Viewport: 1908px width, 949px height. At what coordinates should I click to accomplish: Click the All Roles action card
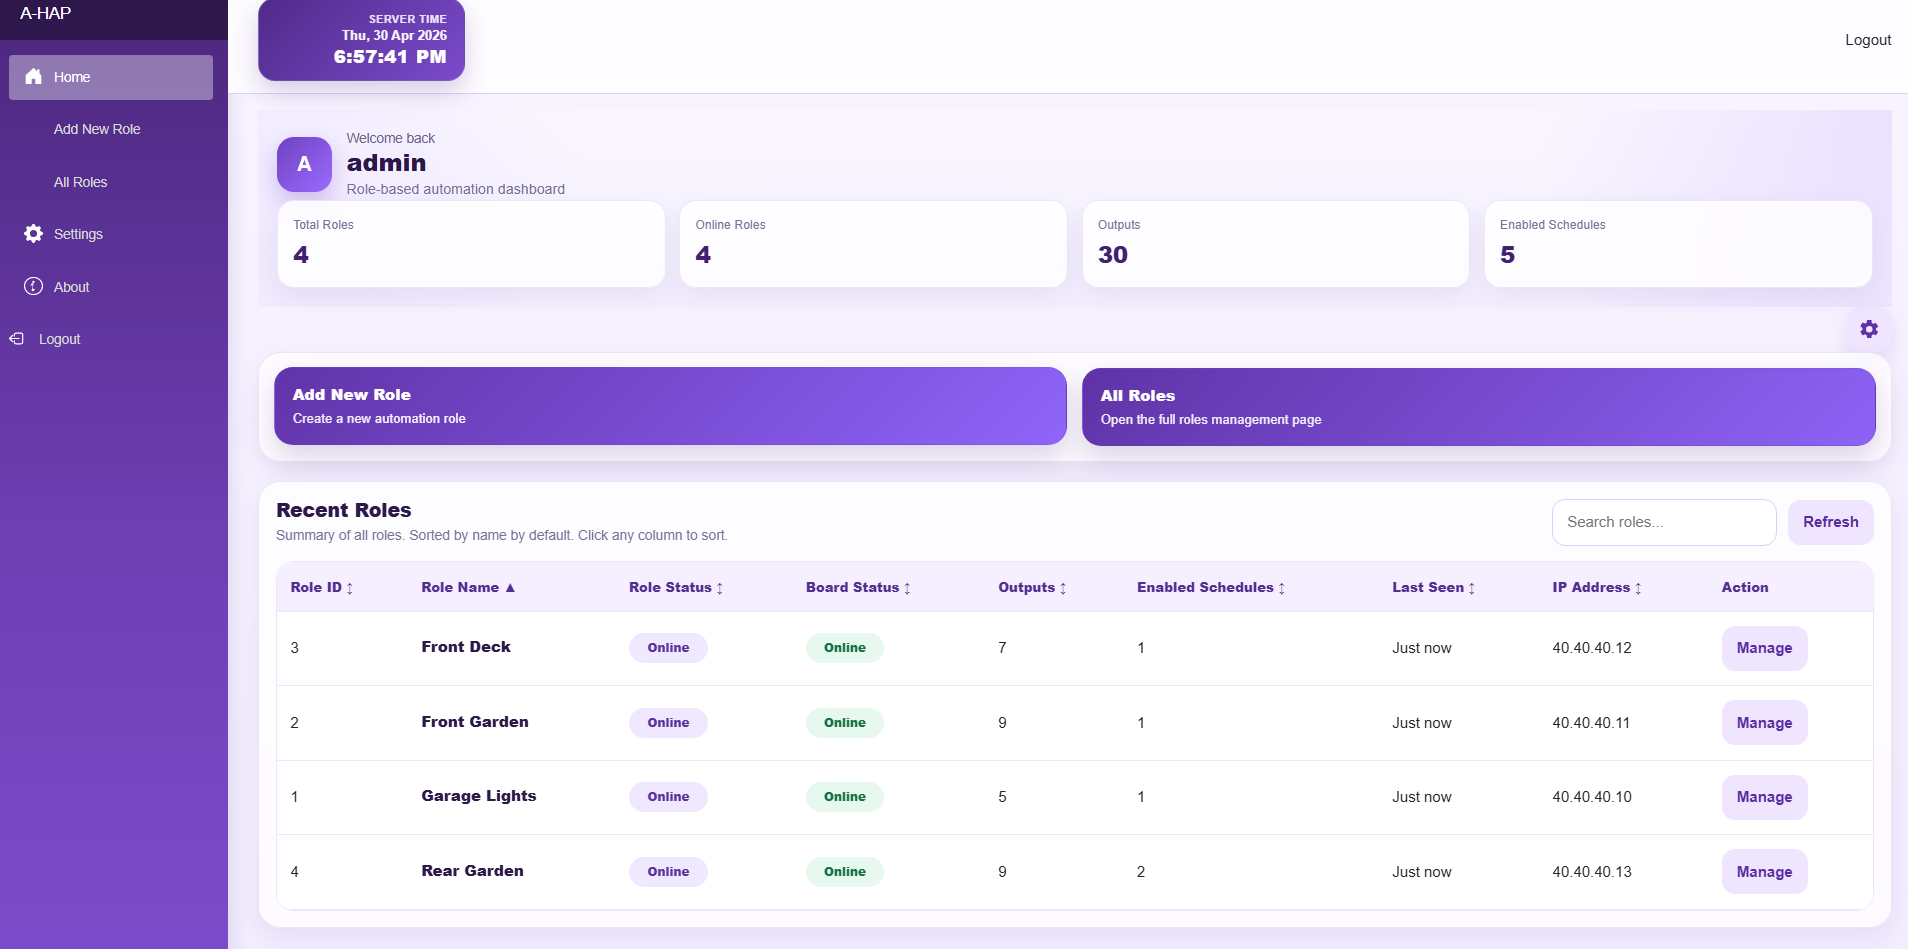point(1478,407)
